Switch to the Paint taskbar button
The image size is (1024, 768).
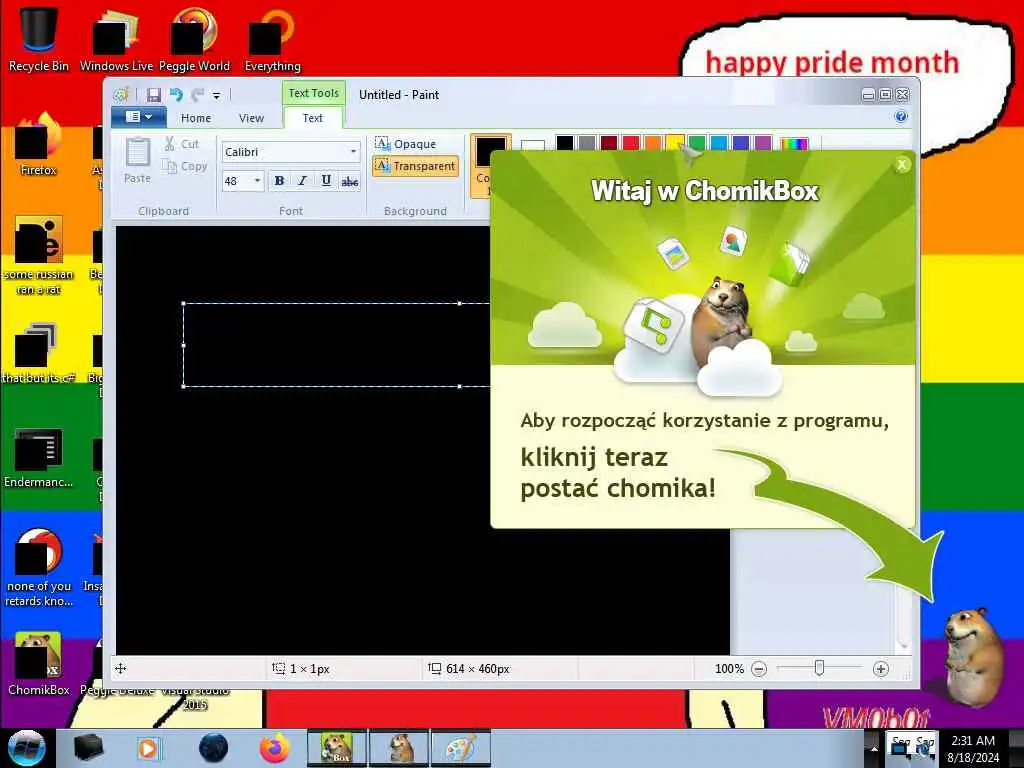(x=461, y=748)
